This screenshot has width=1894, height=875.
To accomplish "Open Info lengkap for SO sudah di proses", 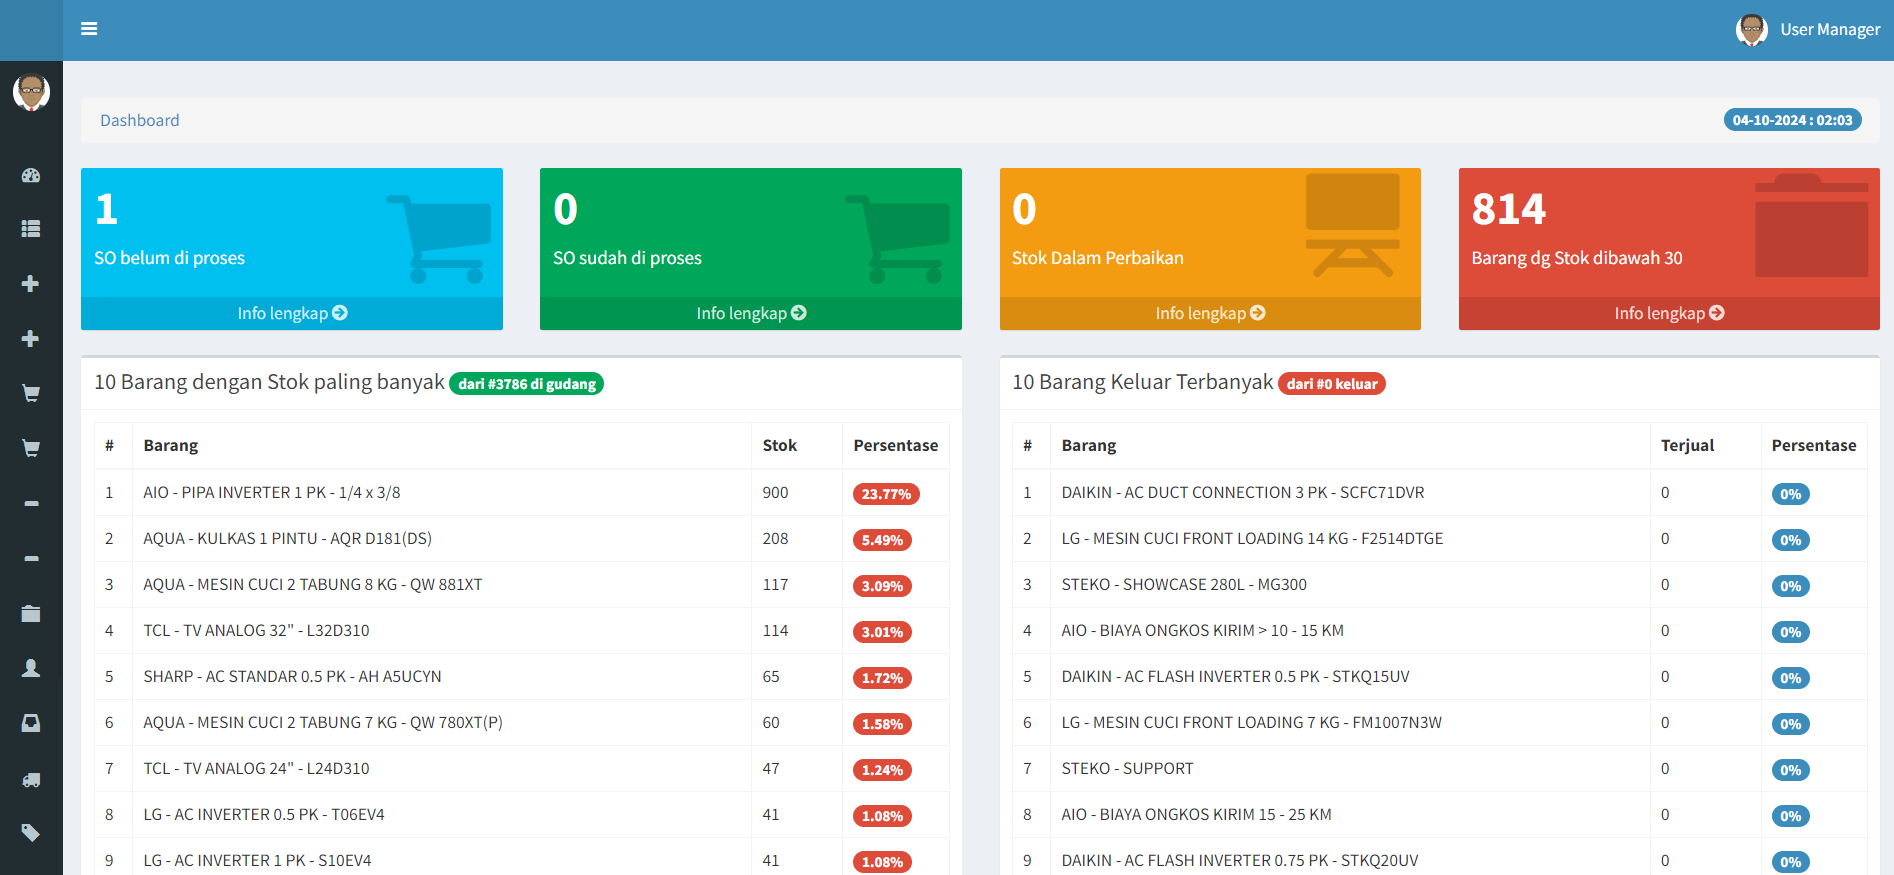I will tap(751, 313).
